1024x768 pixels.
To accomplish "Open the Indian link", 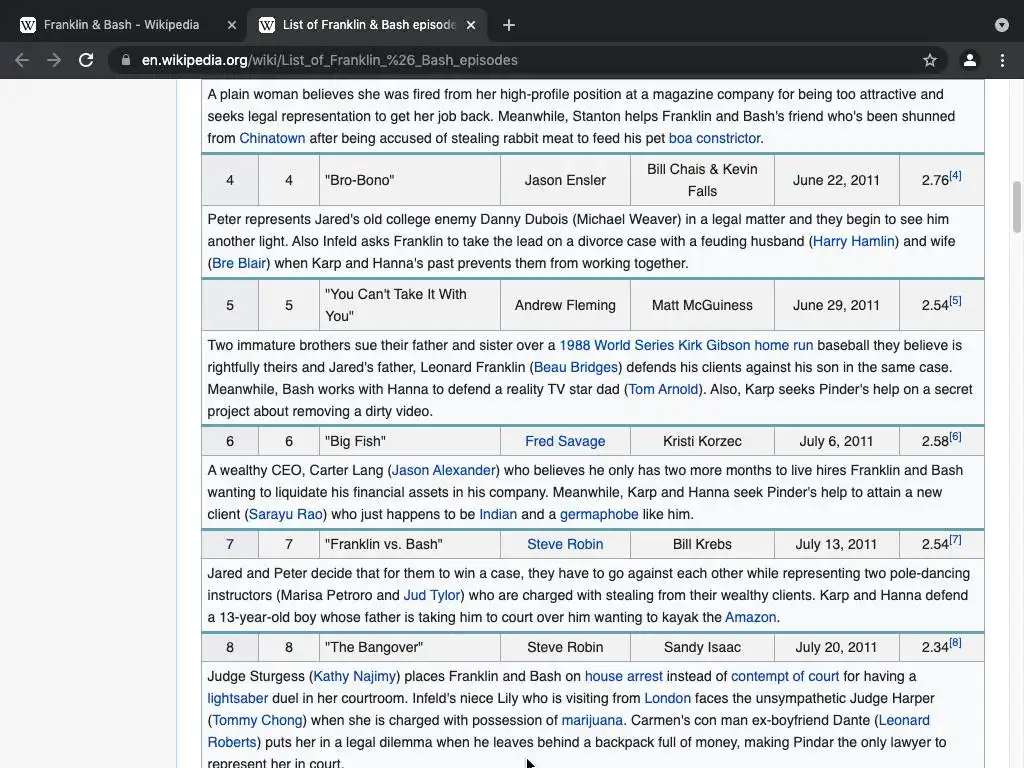I will point(498,515).
